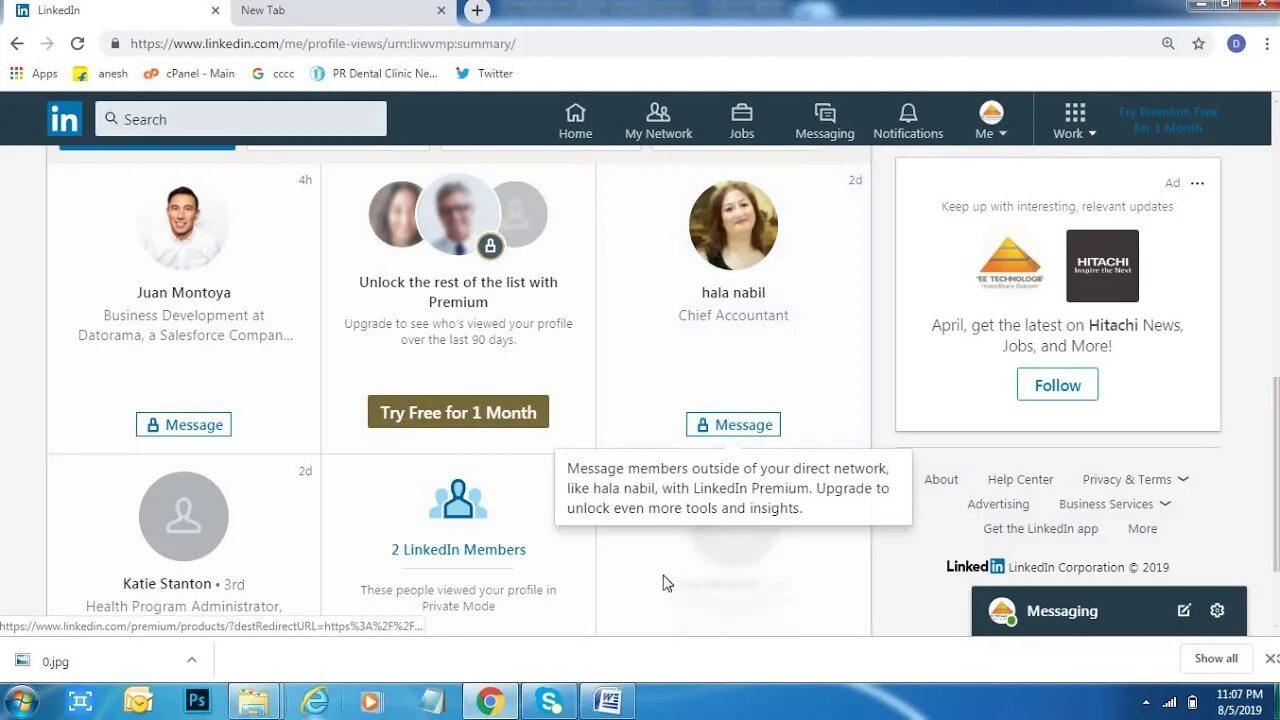Open Internet Explorer from the taskbar
Viewport: 1280px width, 720px height.
point(314,701)
